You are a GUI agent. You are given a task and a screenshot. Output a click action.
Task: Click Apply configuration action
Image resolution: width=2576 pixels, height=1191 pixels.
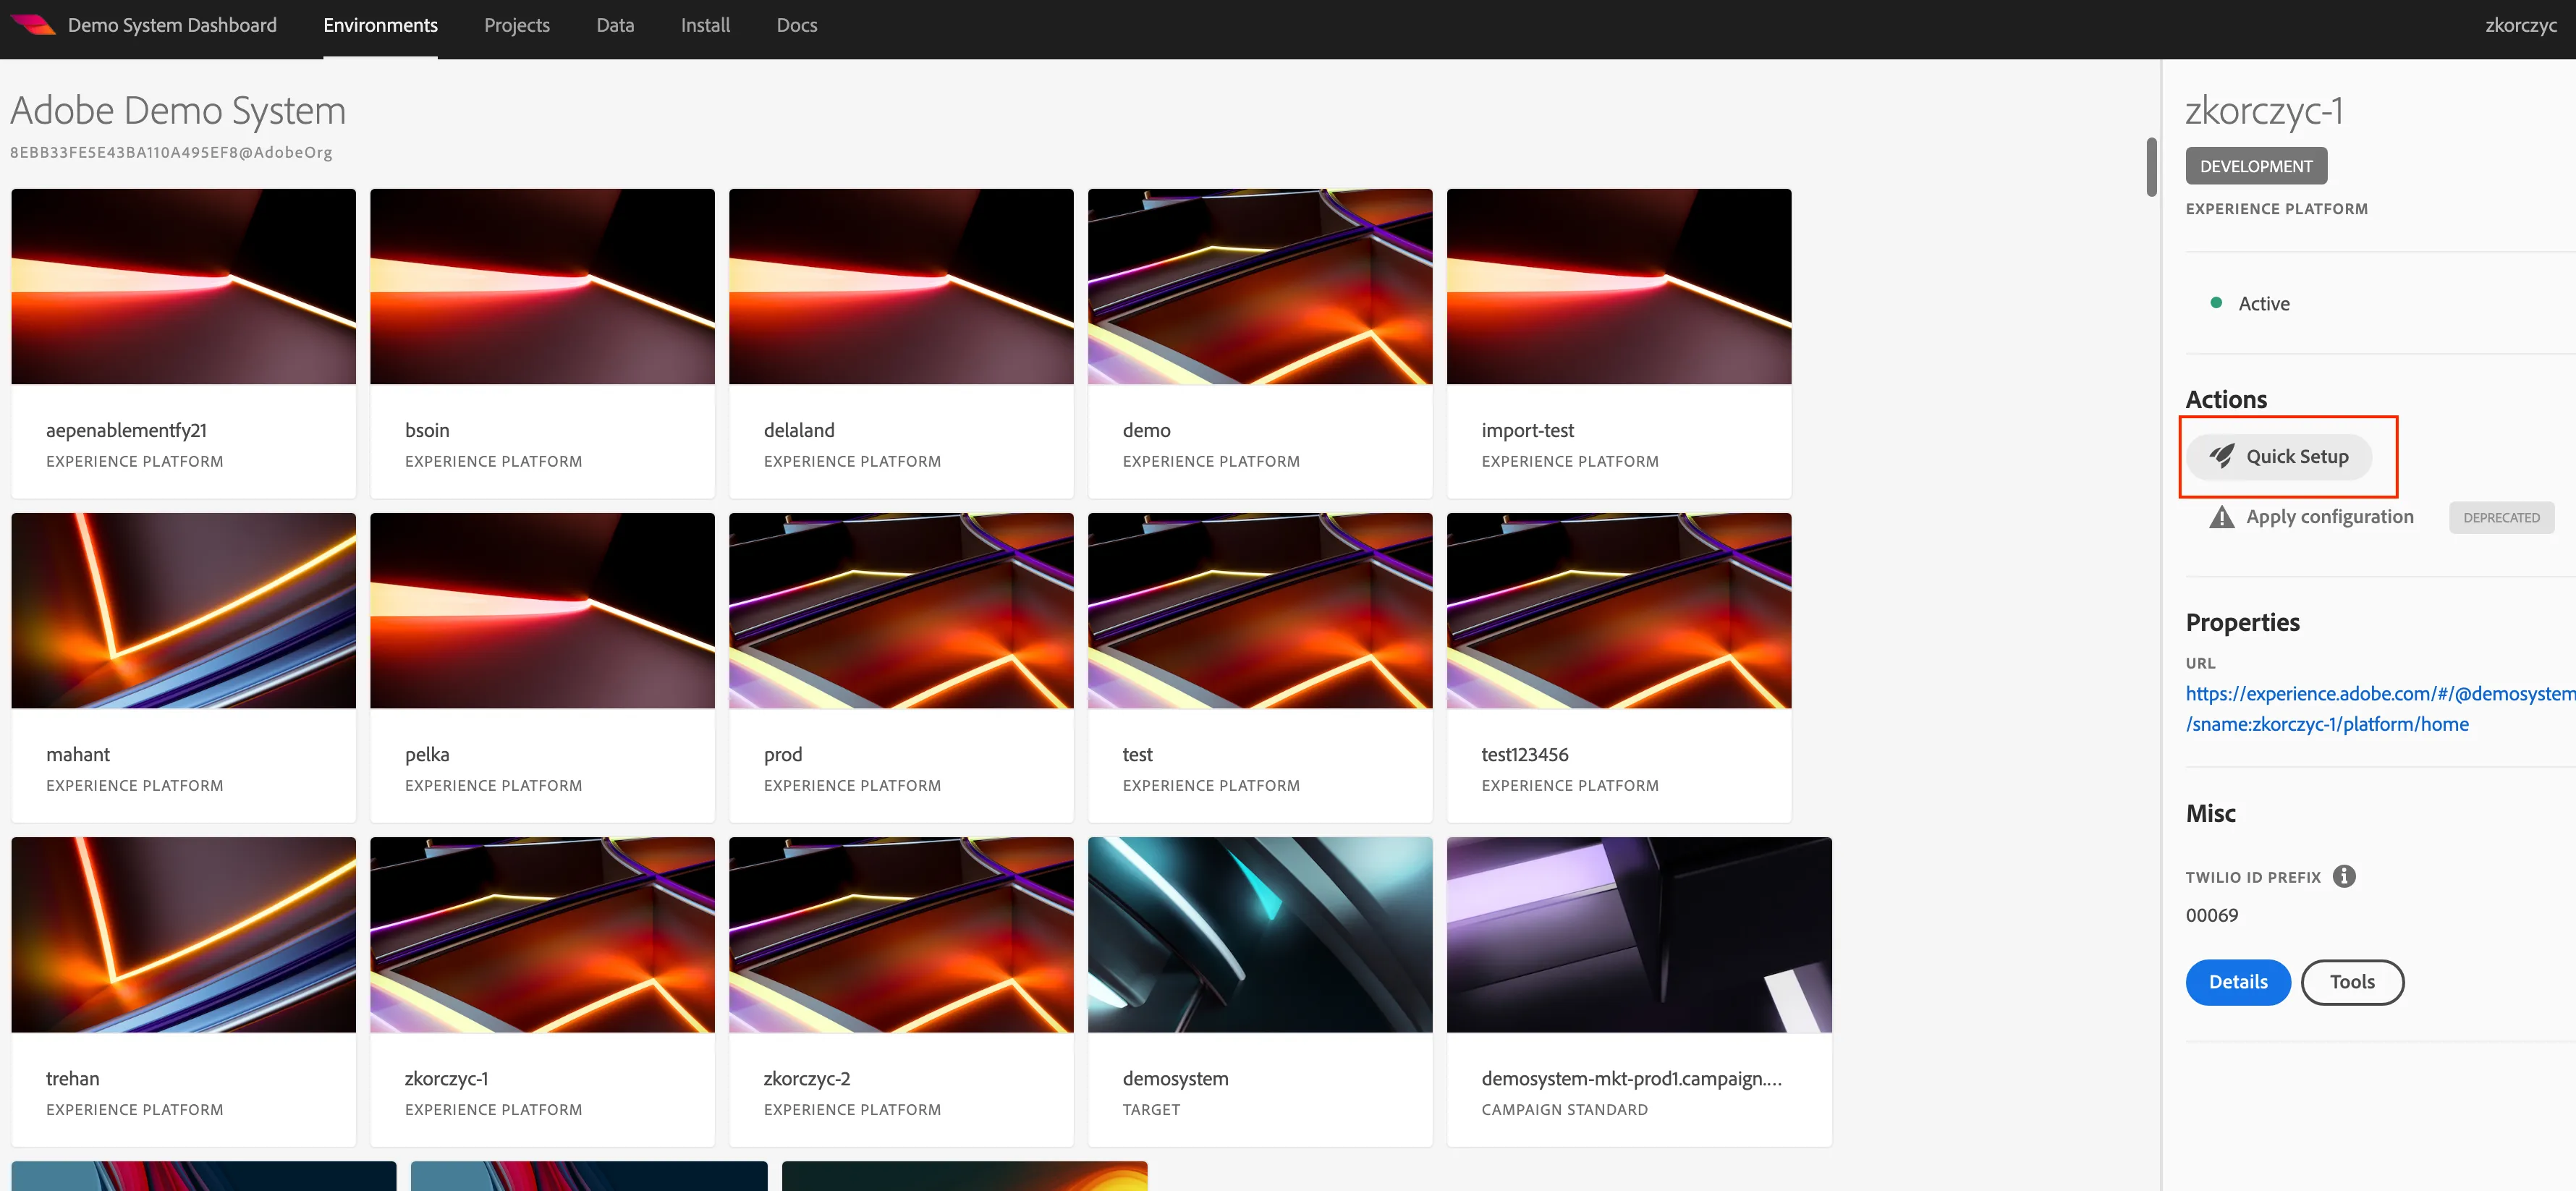click(2329, 517)
